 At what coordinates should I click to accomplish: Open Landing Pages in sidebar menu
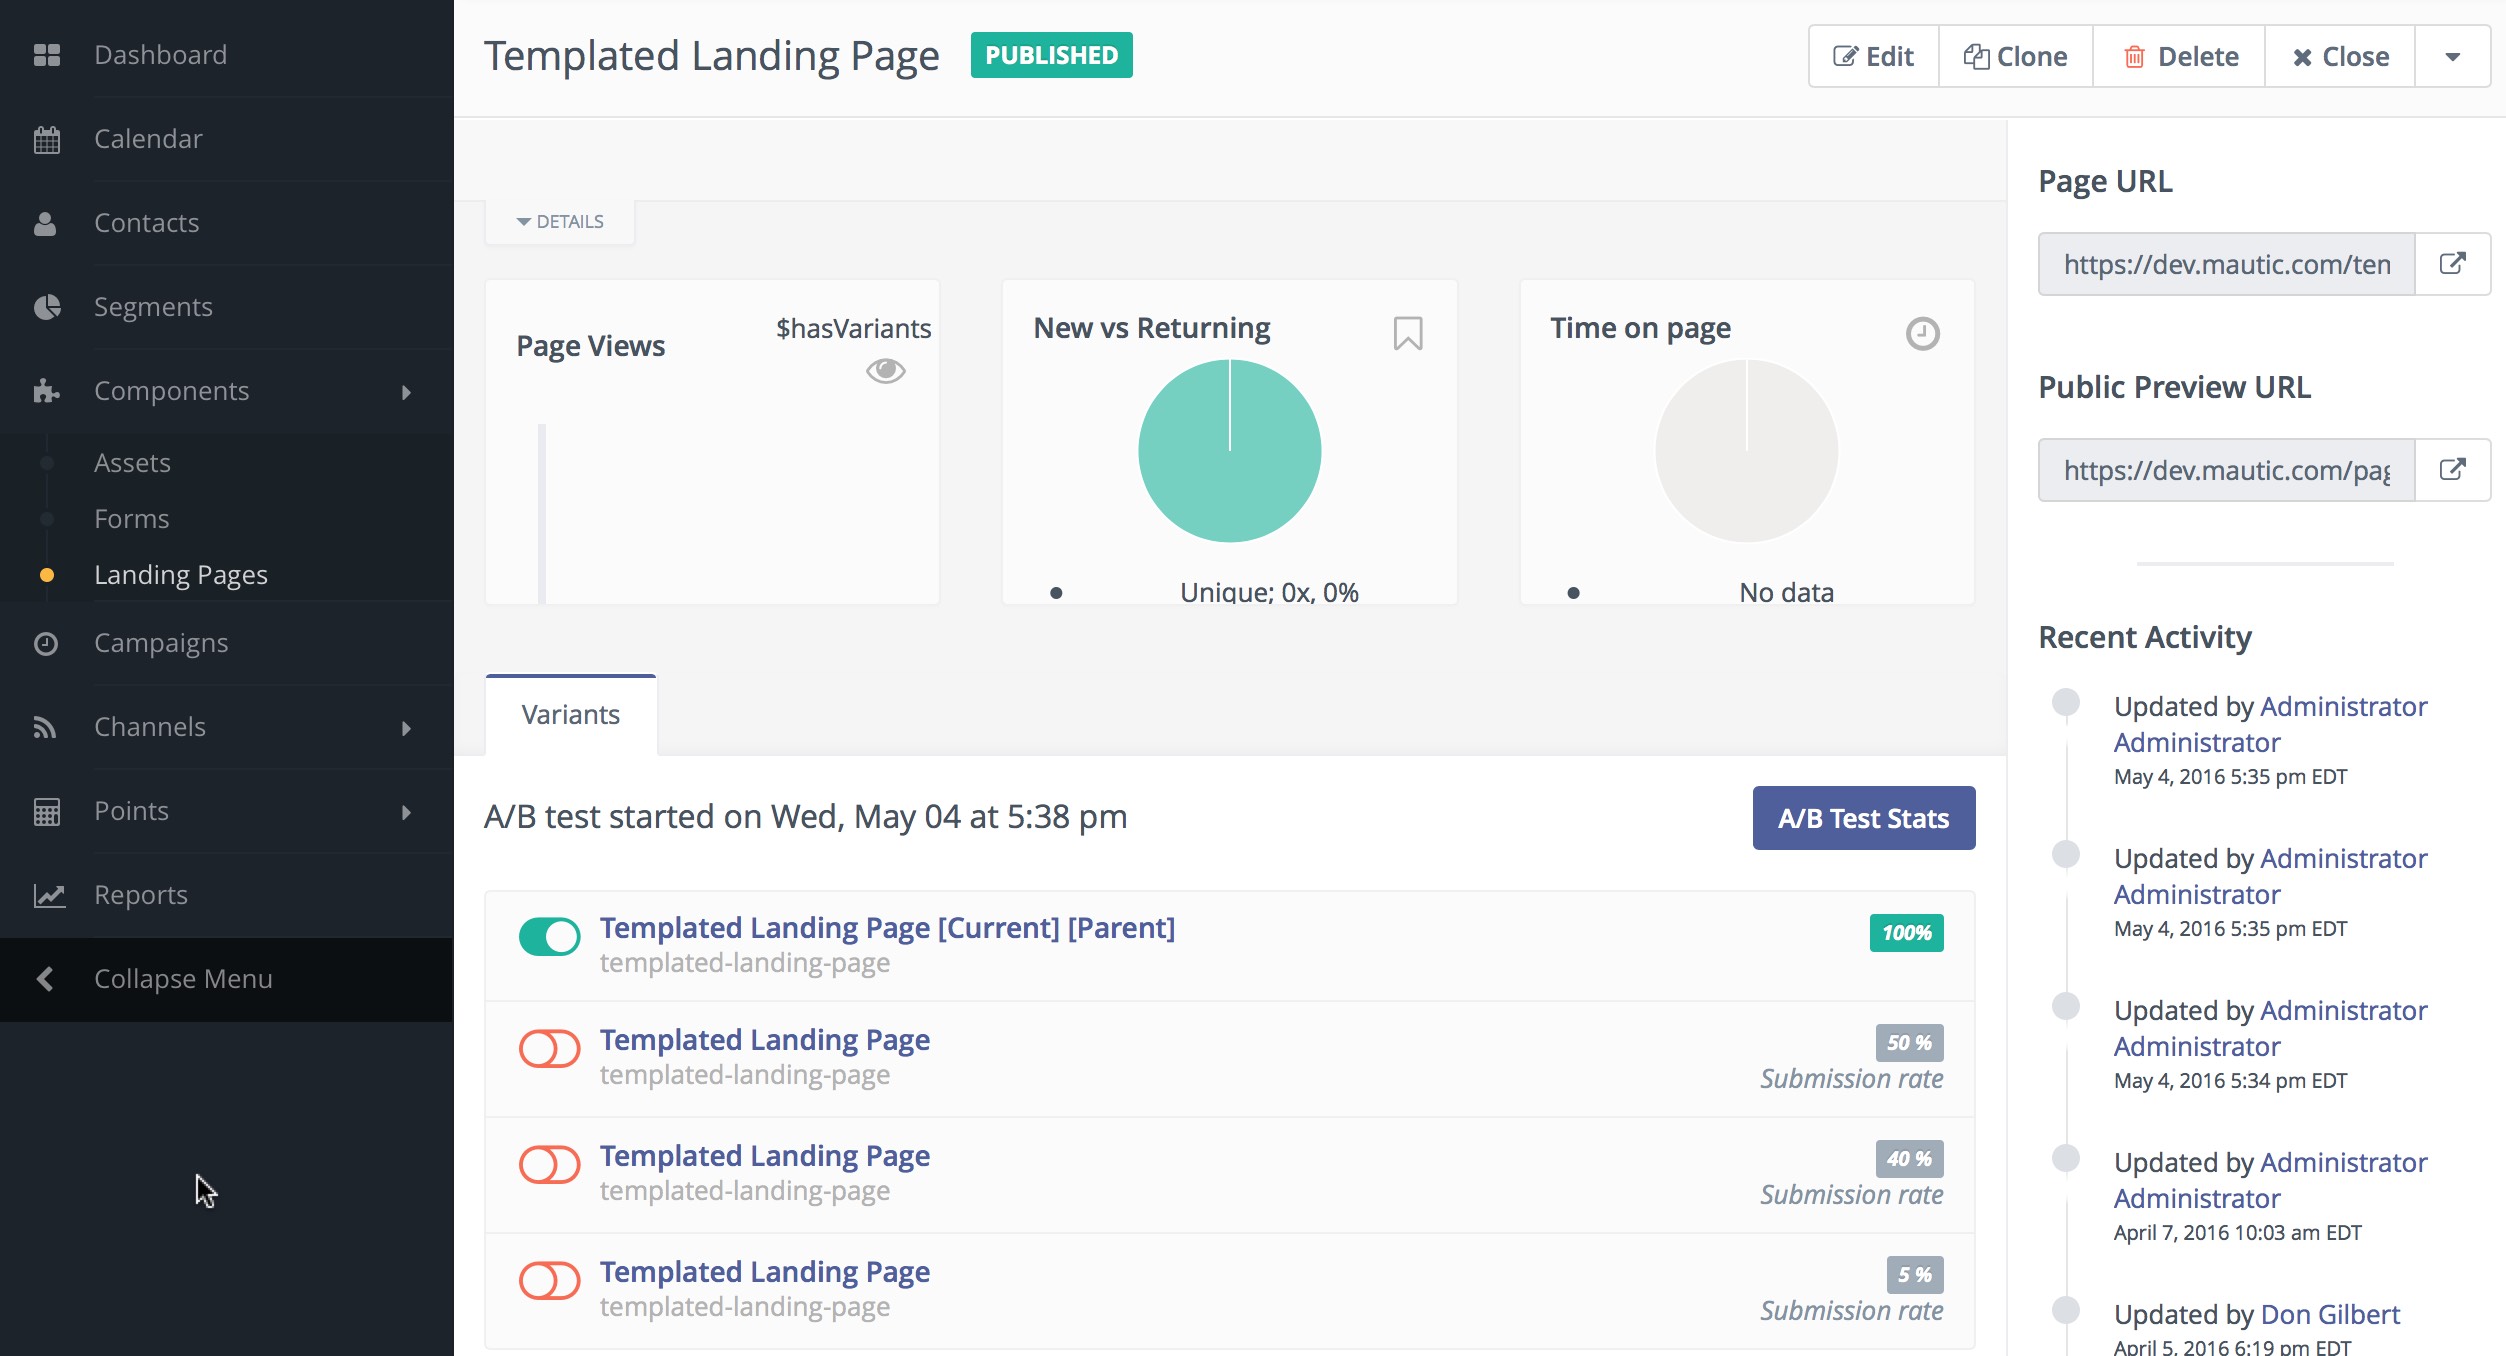click(181, 575)
